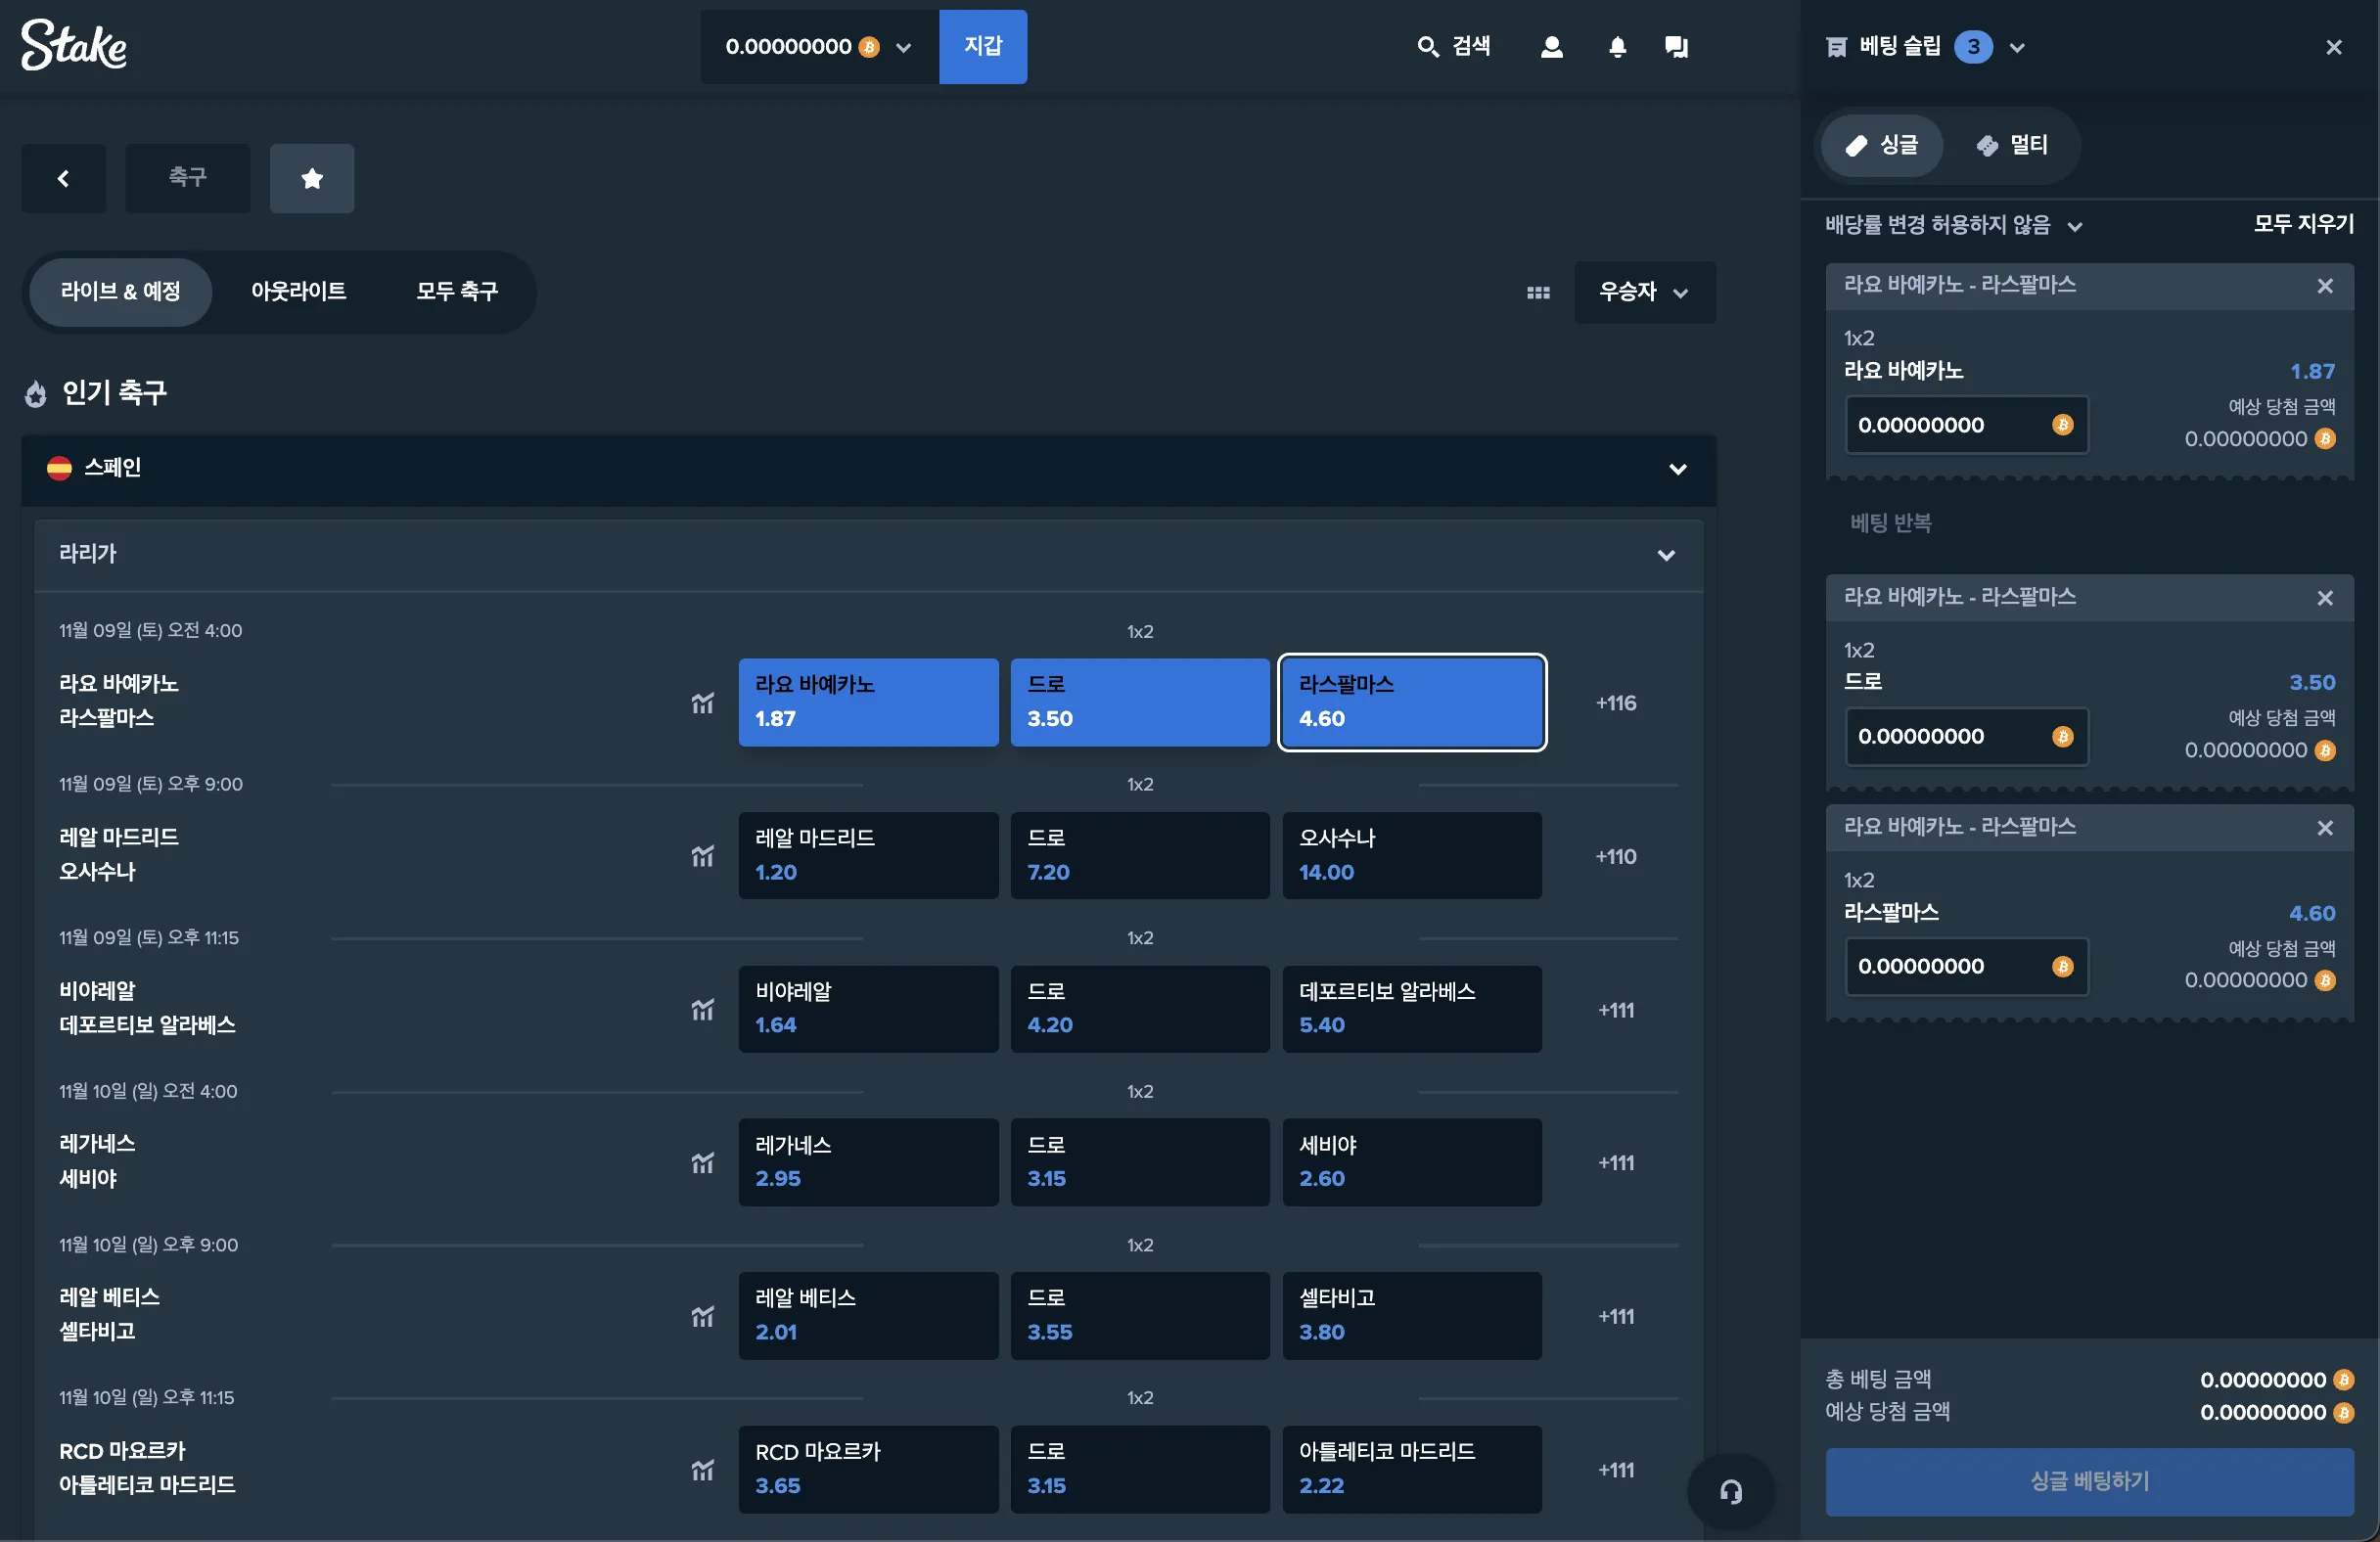Switch to 아웃라이트 tab
This screenshot has width=2380, height=1542.
tap(299, 292)
